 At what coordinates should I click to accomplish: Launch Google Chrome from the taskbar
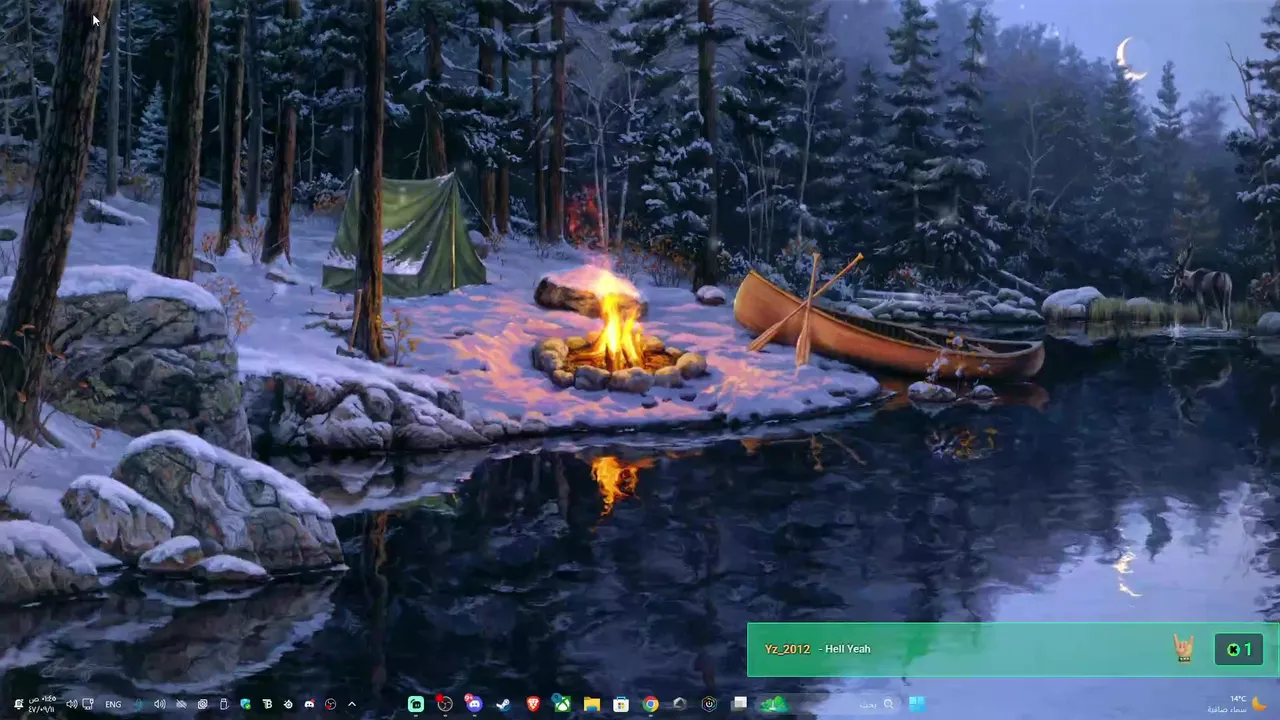coord(650,704)
